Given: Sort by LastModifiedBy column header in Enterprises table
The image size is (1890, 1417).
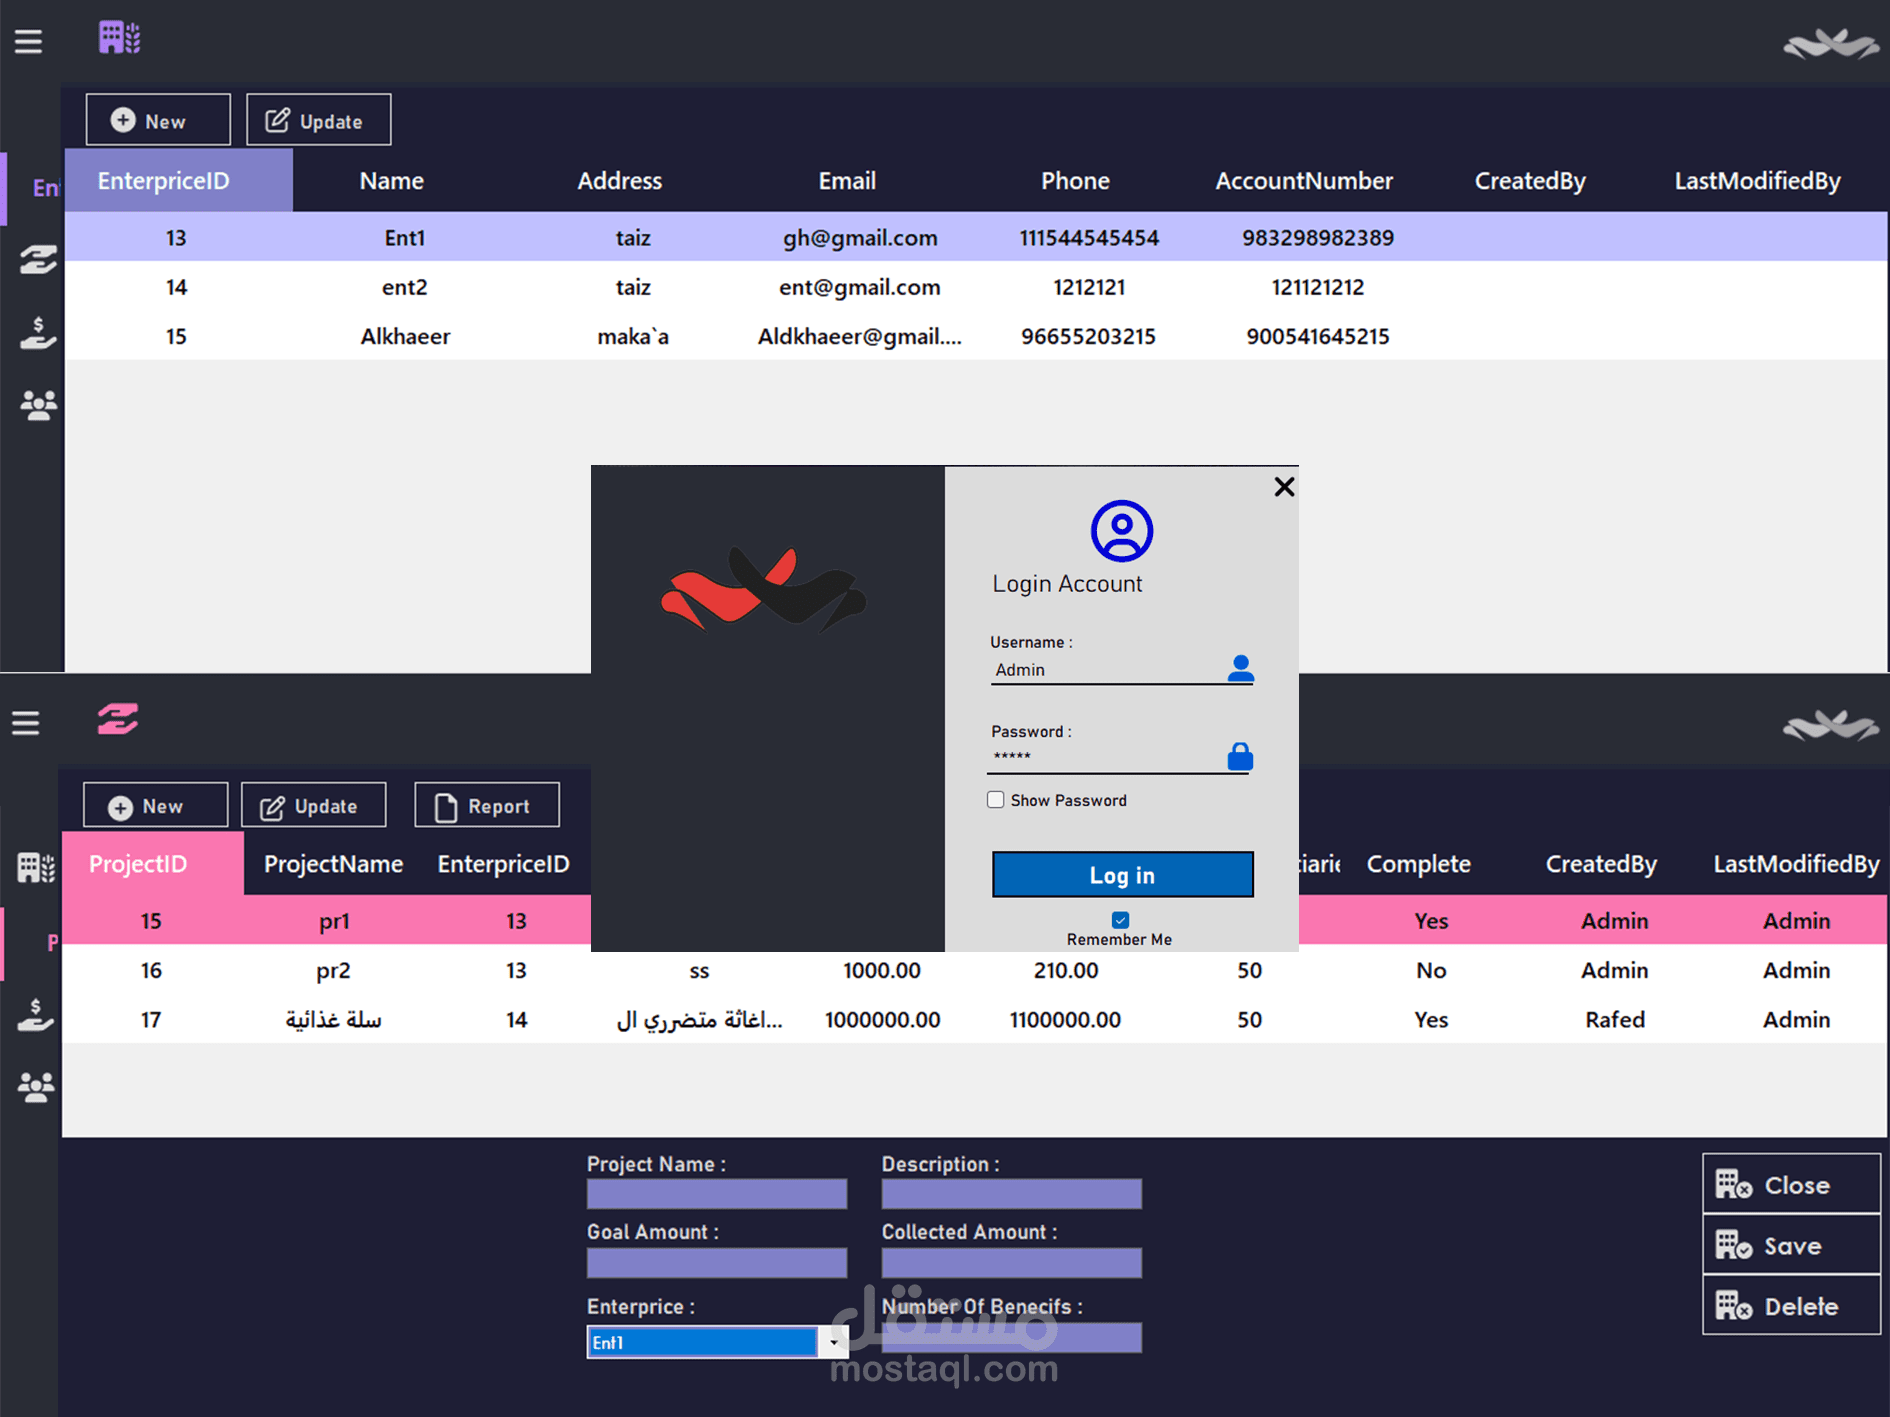Looking at the screenshot, I should point(1757,181).
